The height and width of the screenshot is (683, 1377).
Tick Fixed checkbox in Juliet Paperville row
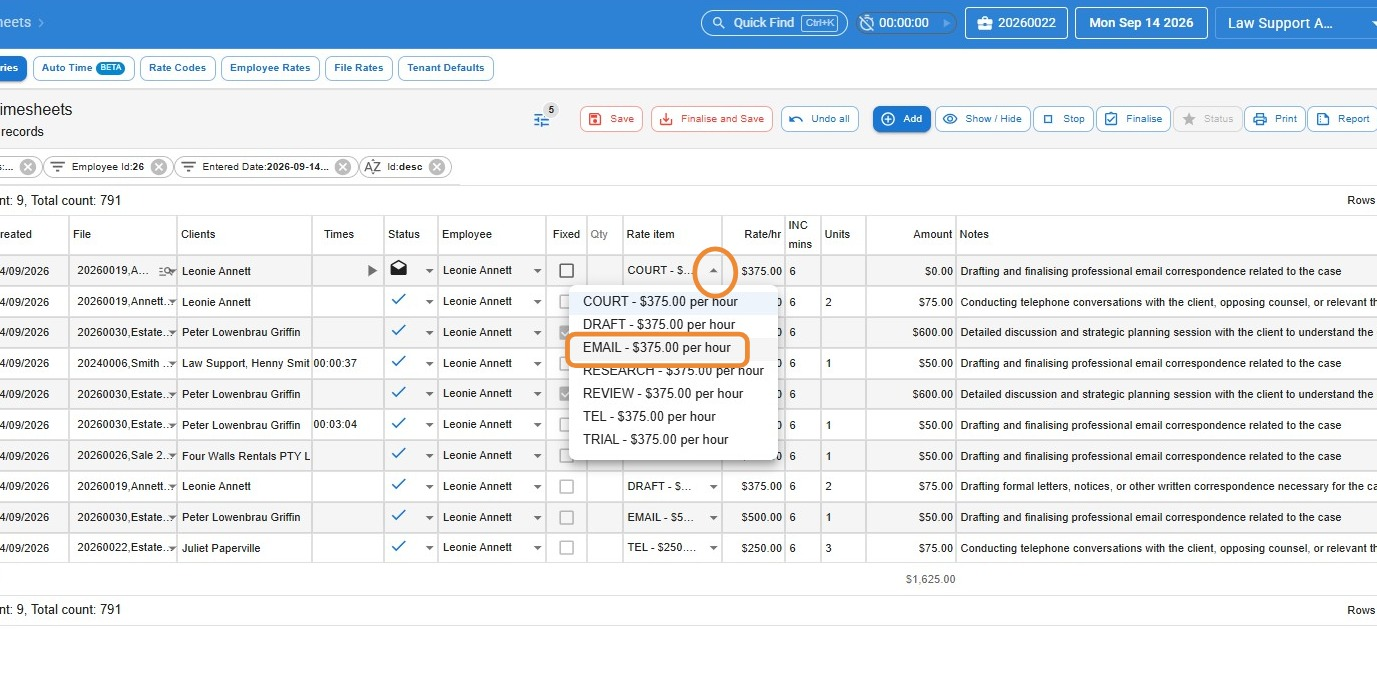(567, 548)
